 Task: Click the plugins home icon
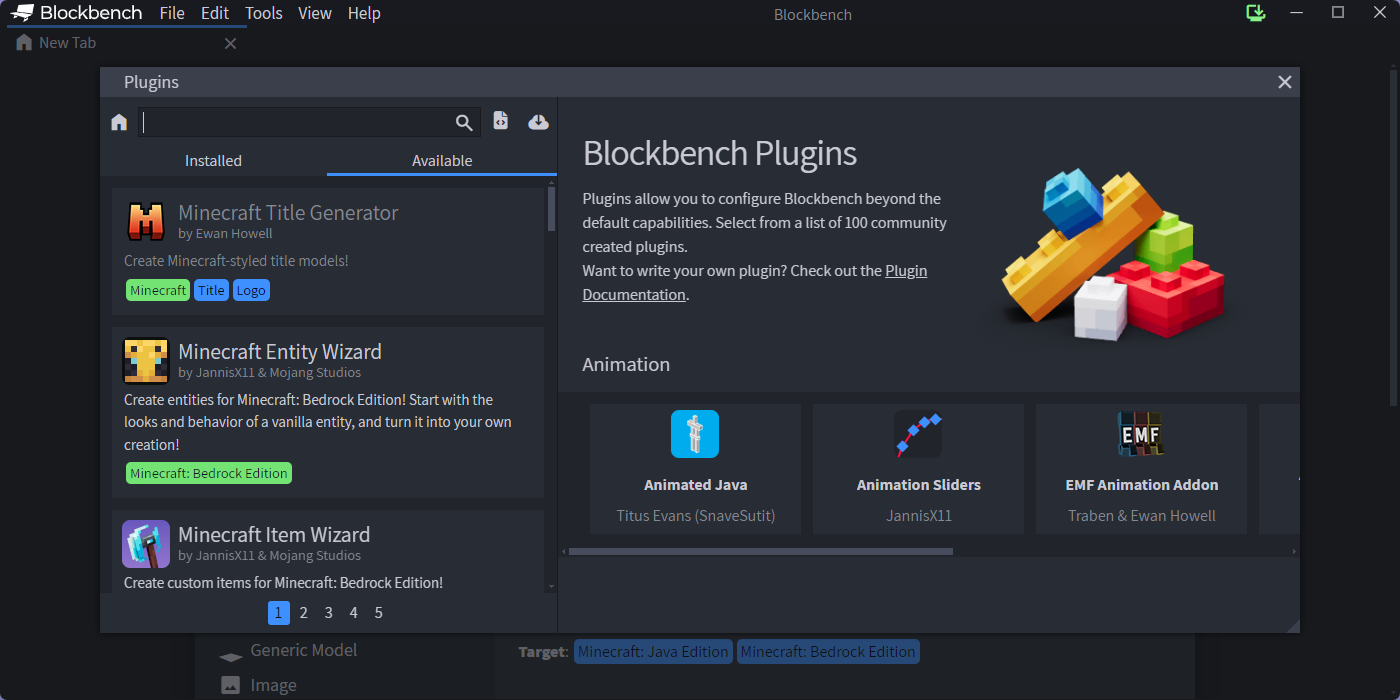[119, 122]
